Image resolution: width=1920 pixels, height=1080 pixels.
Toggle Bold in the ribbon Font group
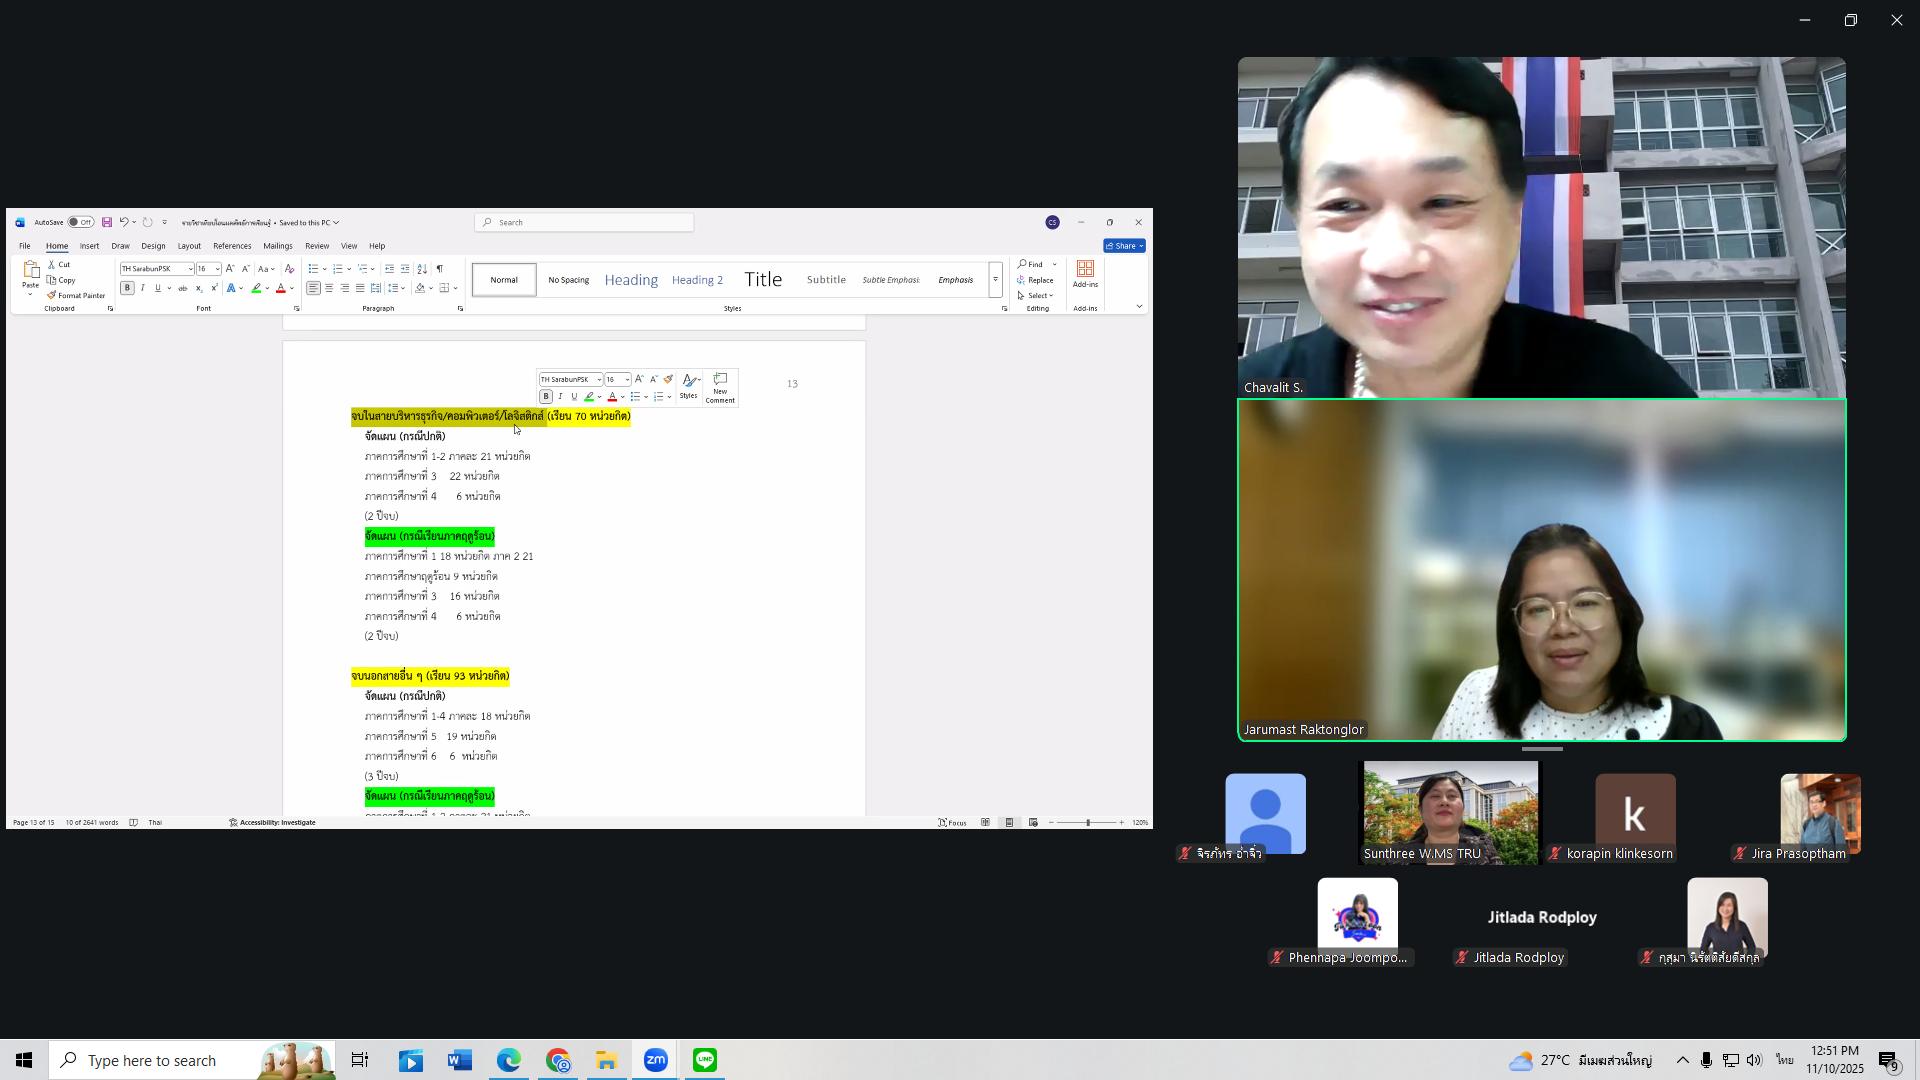point(127,289)
